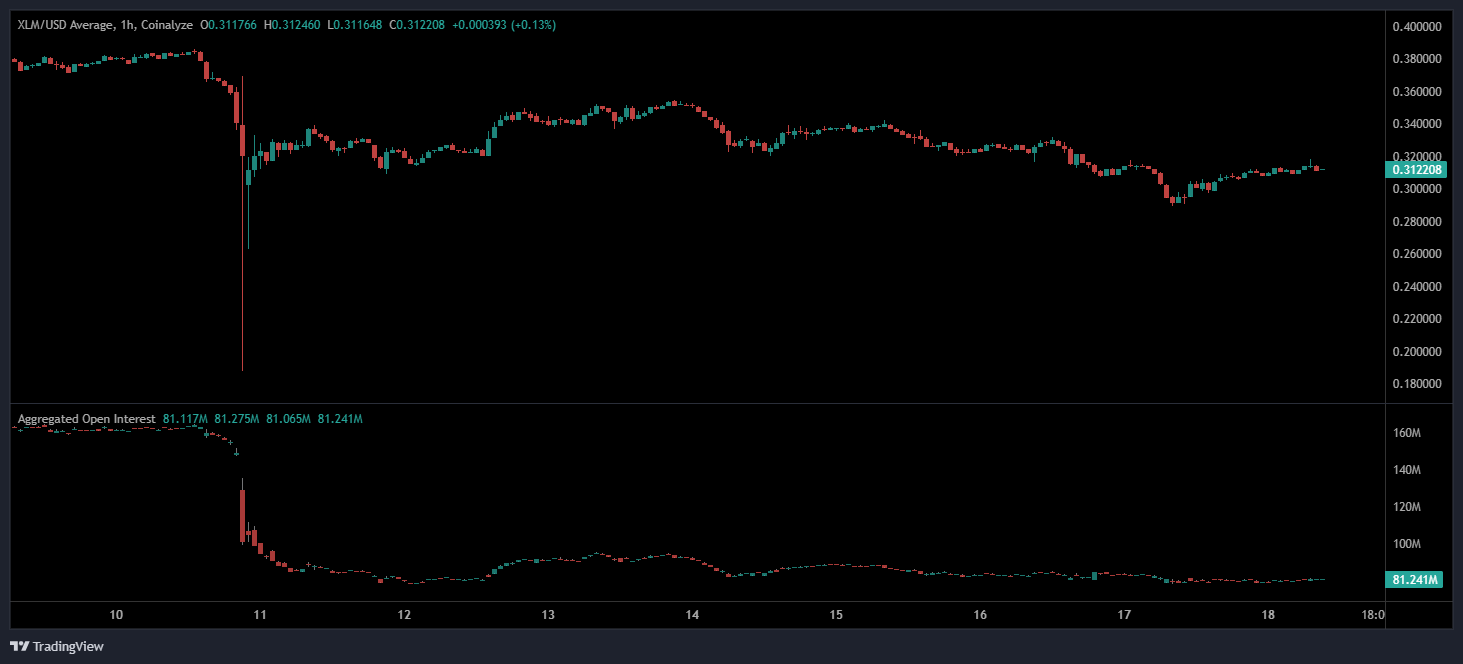Viewport: 1463px width, 664px height.
Task: Click the TradingView brand text link
Action: click(x=68, y=647)
